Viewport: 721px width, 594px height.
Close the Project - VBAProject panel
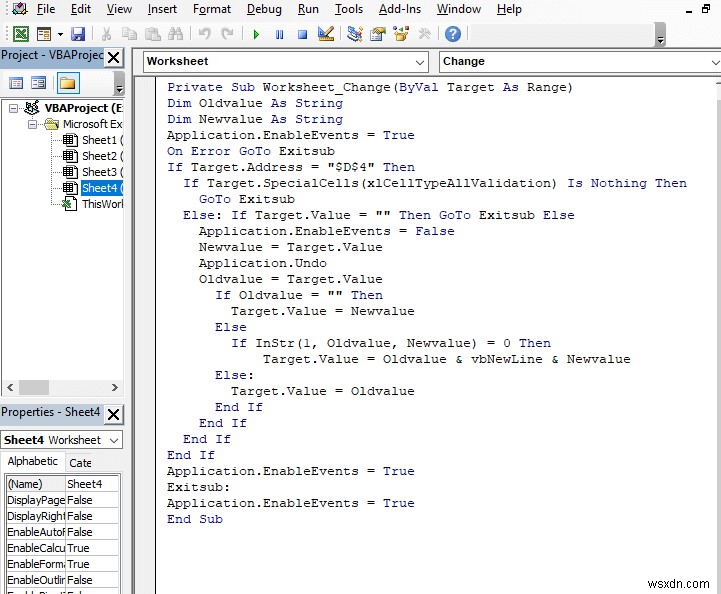[113, 57]
